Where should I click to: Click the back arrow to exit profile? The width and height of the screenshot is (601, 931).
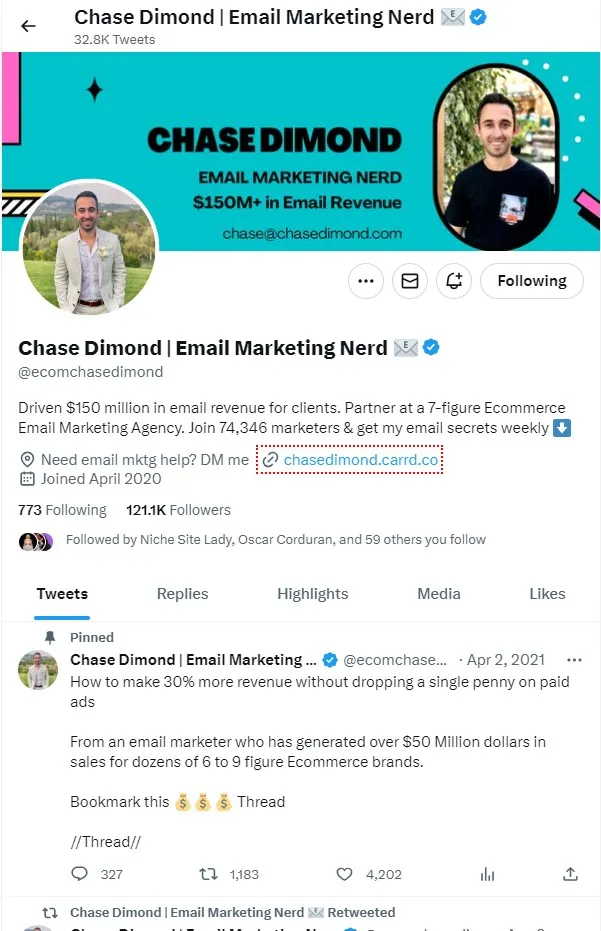pos(28,26)
